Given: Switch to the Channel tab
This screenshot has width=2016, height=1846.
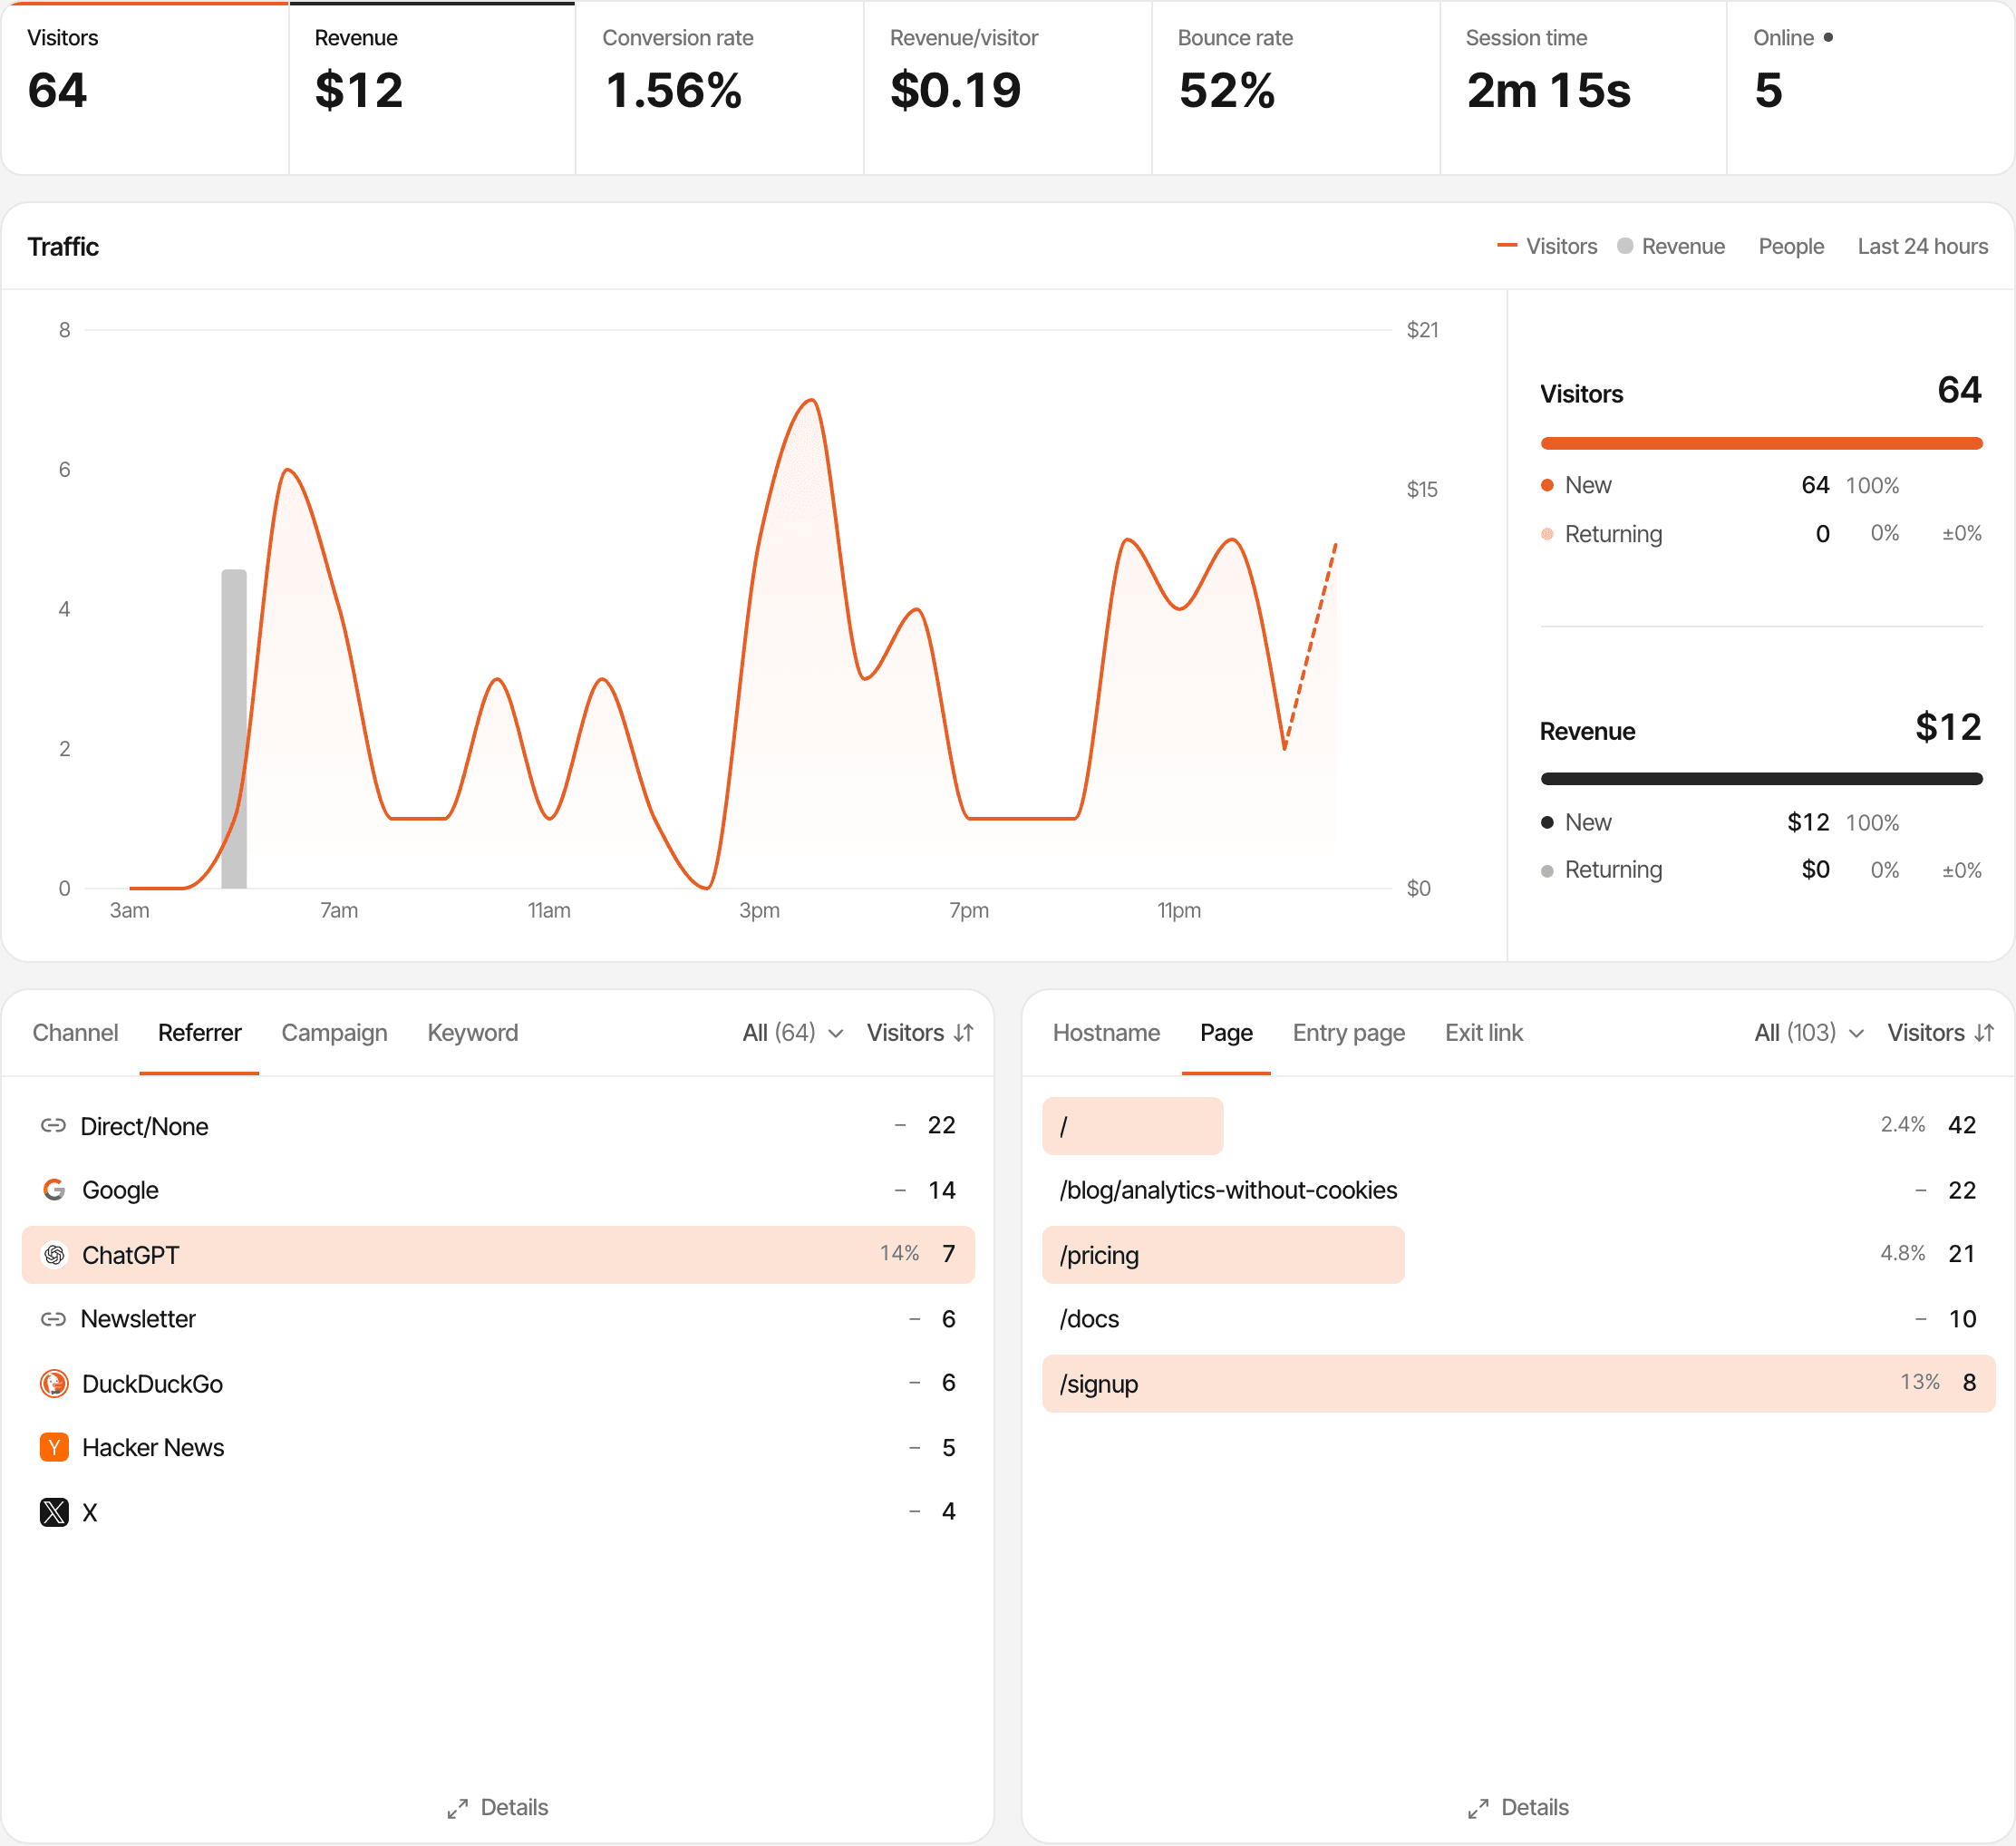Looking at the screenshot, I should point(75,1033).
